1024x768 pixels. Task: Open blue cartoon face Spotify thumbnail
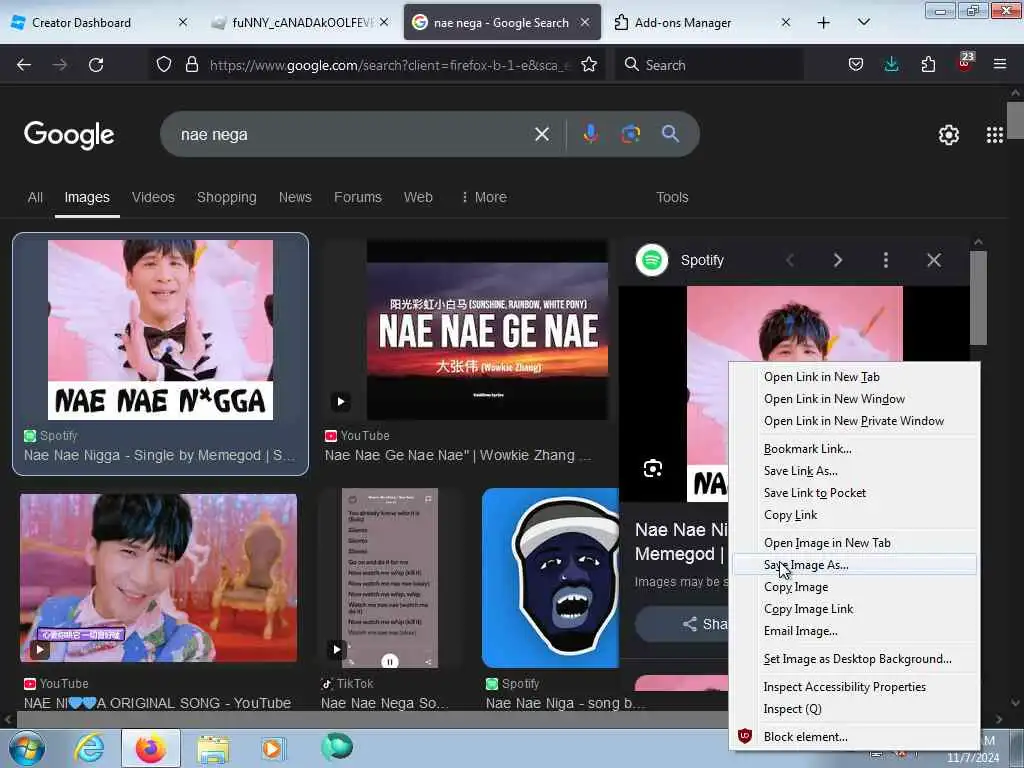(x=550, y=578)
